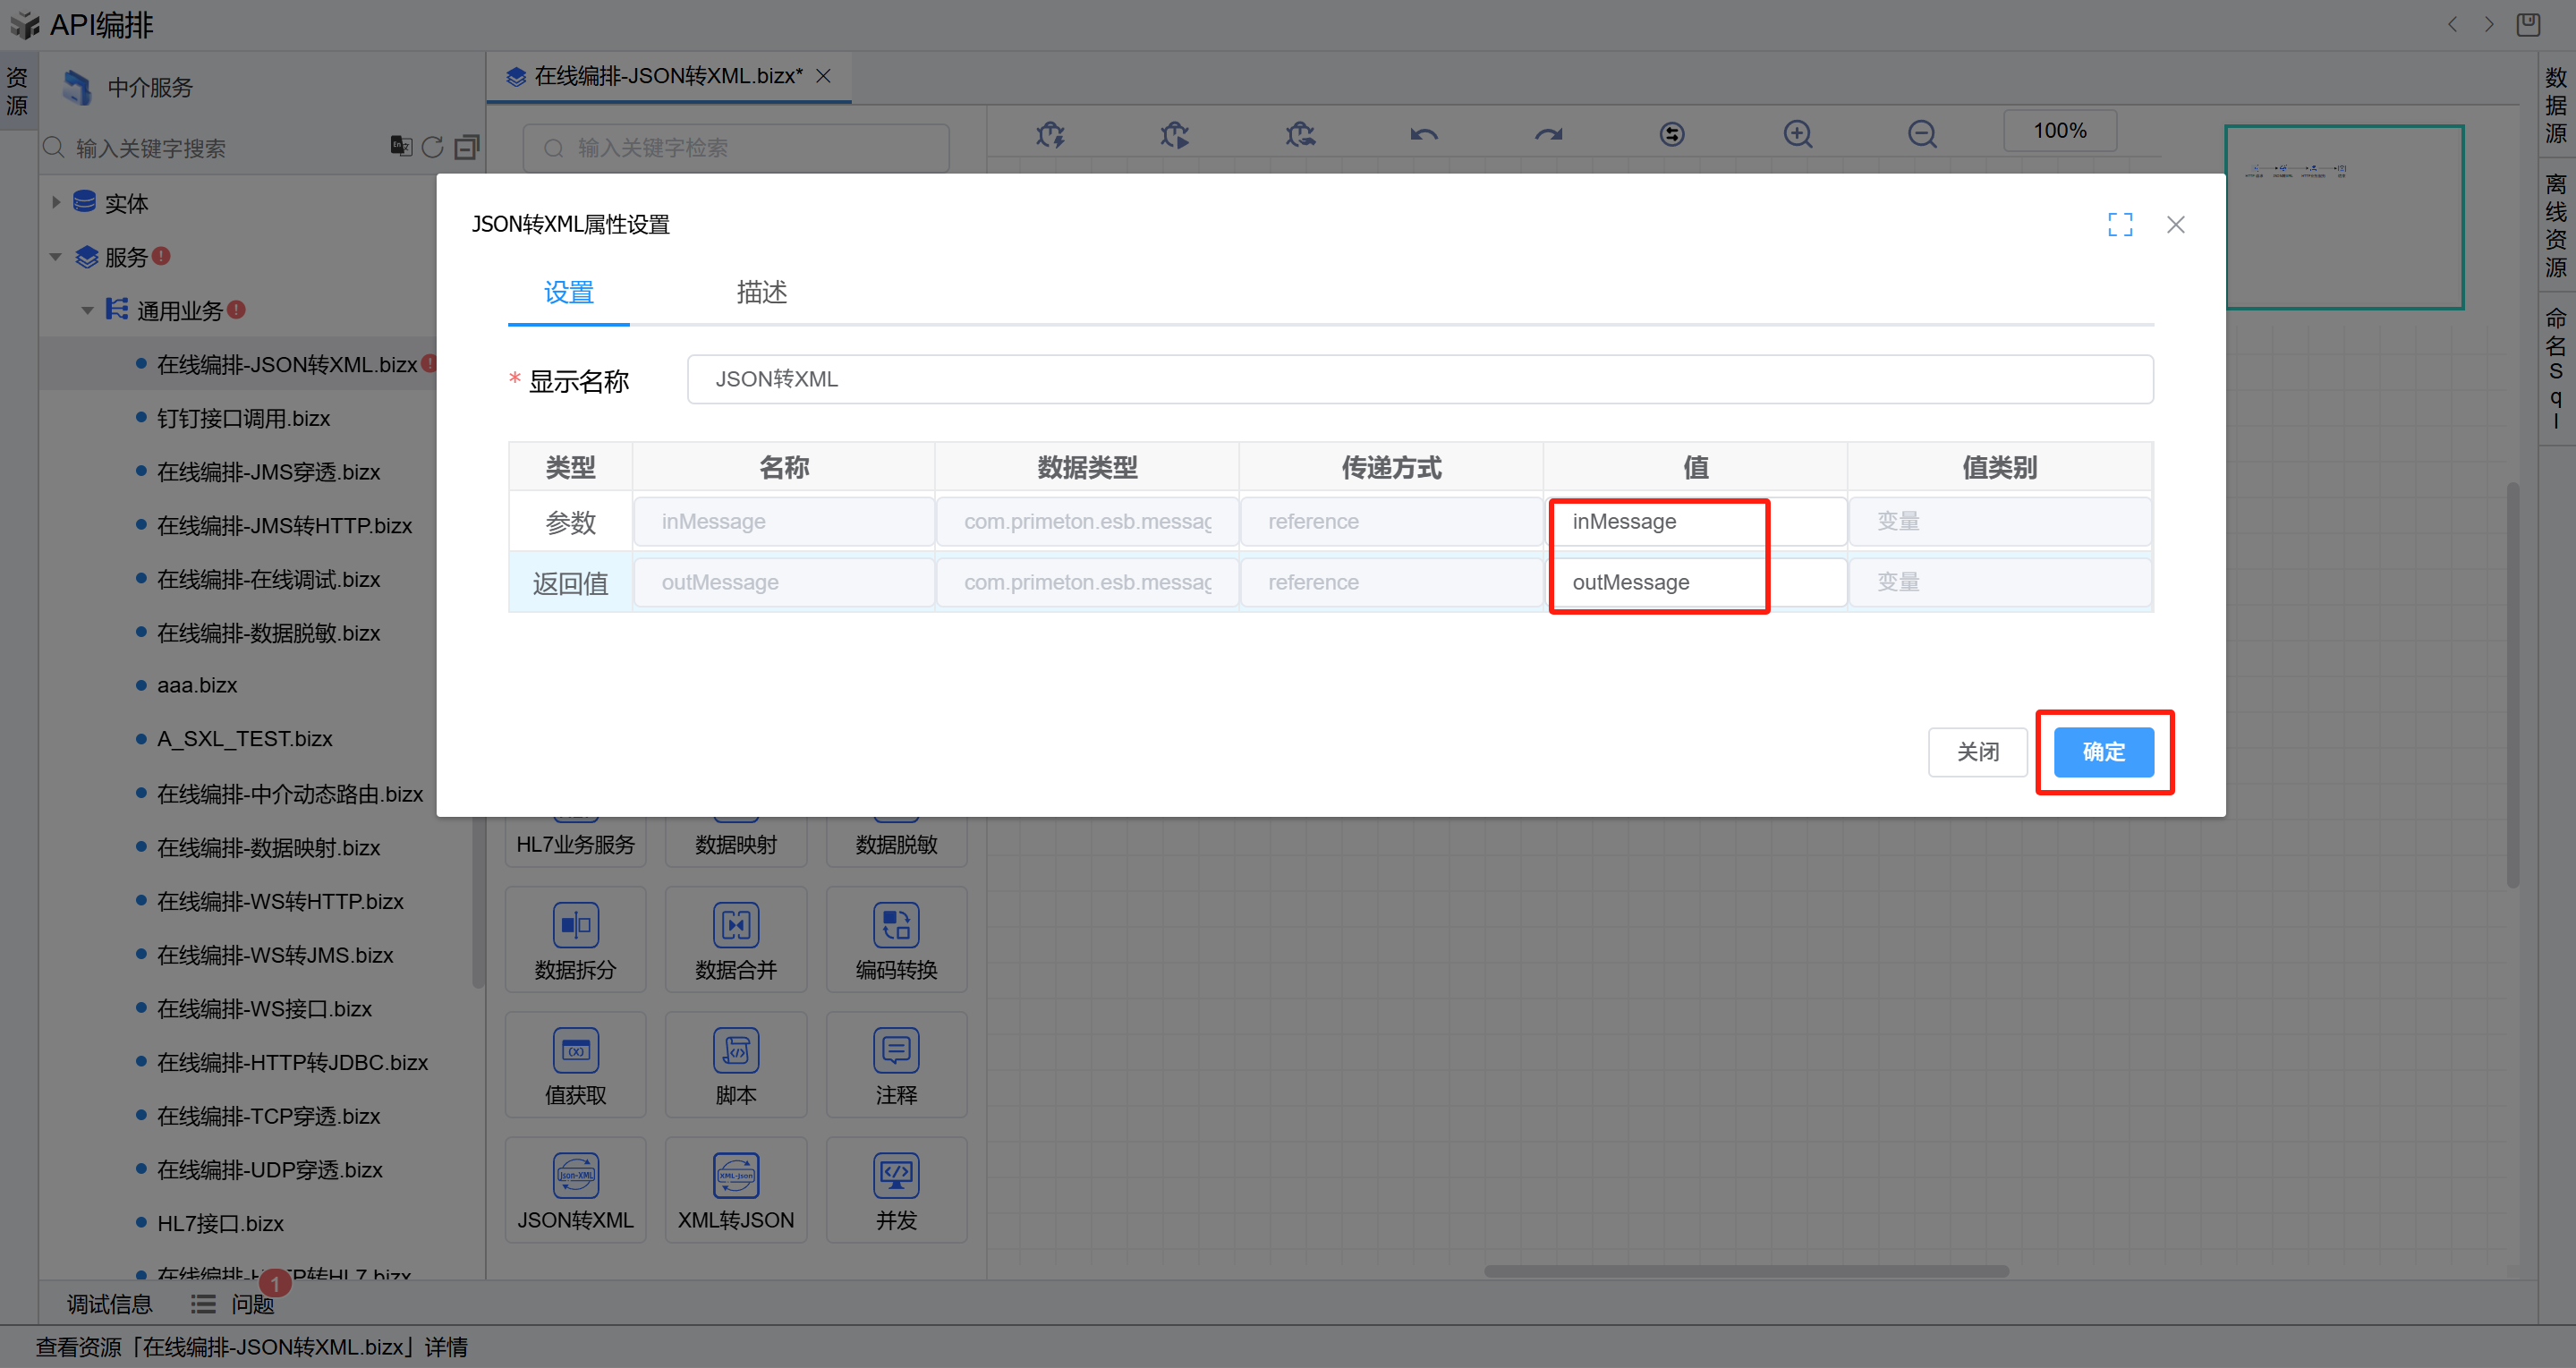Screen dimensions: 2576x1368
Task: Expand the 实体 tree node
Action: (56, 202)
